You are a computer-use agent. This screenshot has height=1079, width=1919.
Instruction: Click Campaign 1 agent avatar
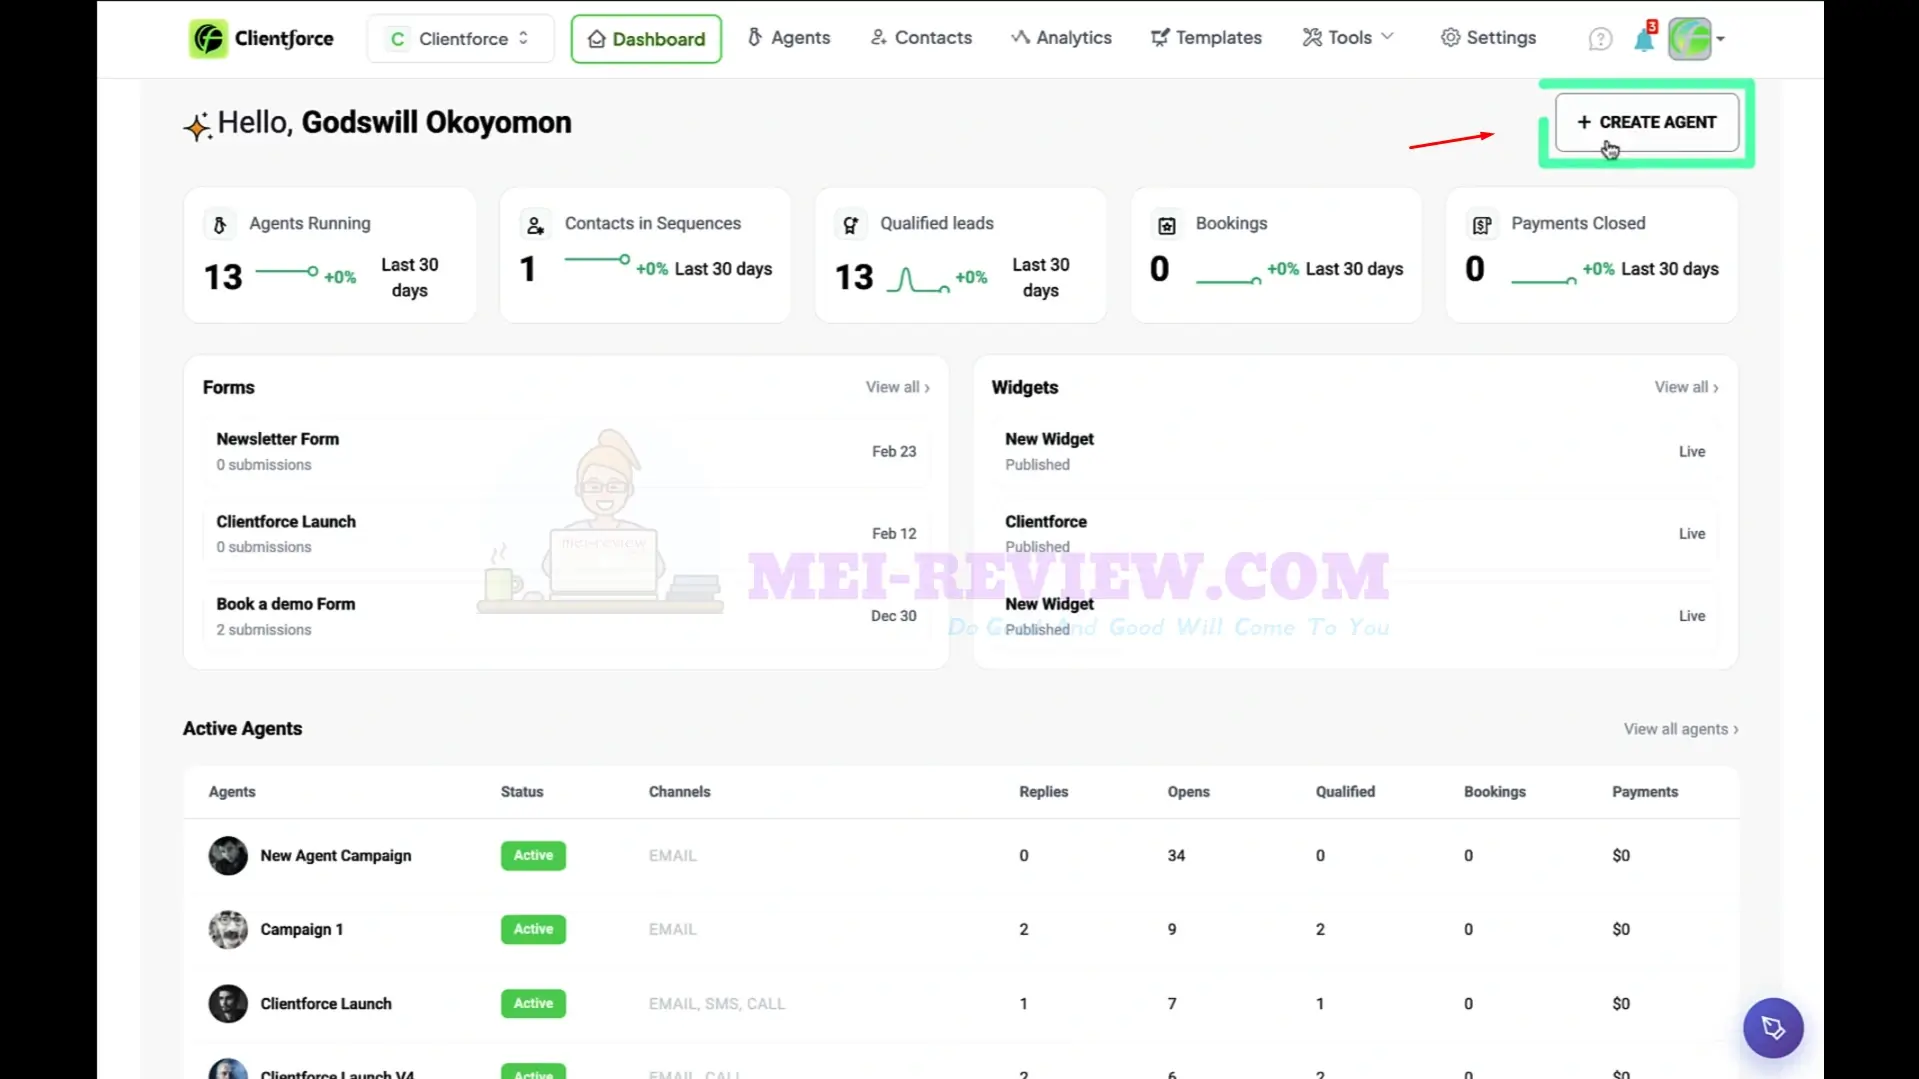pyautogui.click(x=228, y=930)
